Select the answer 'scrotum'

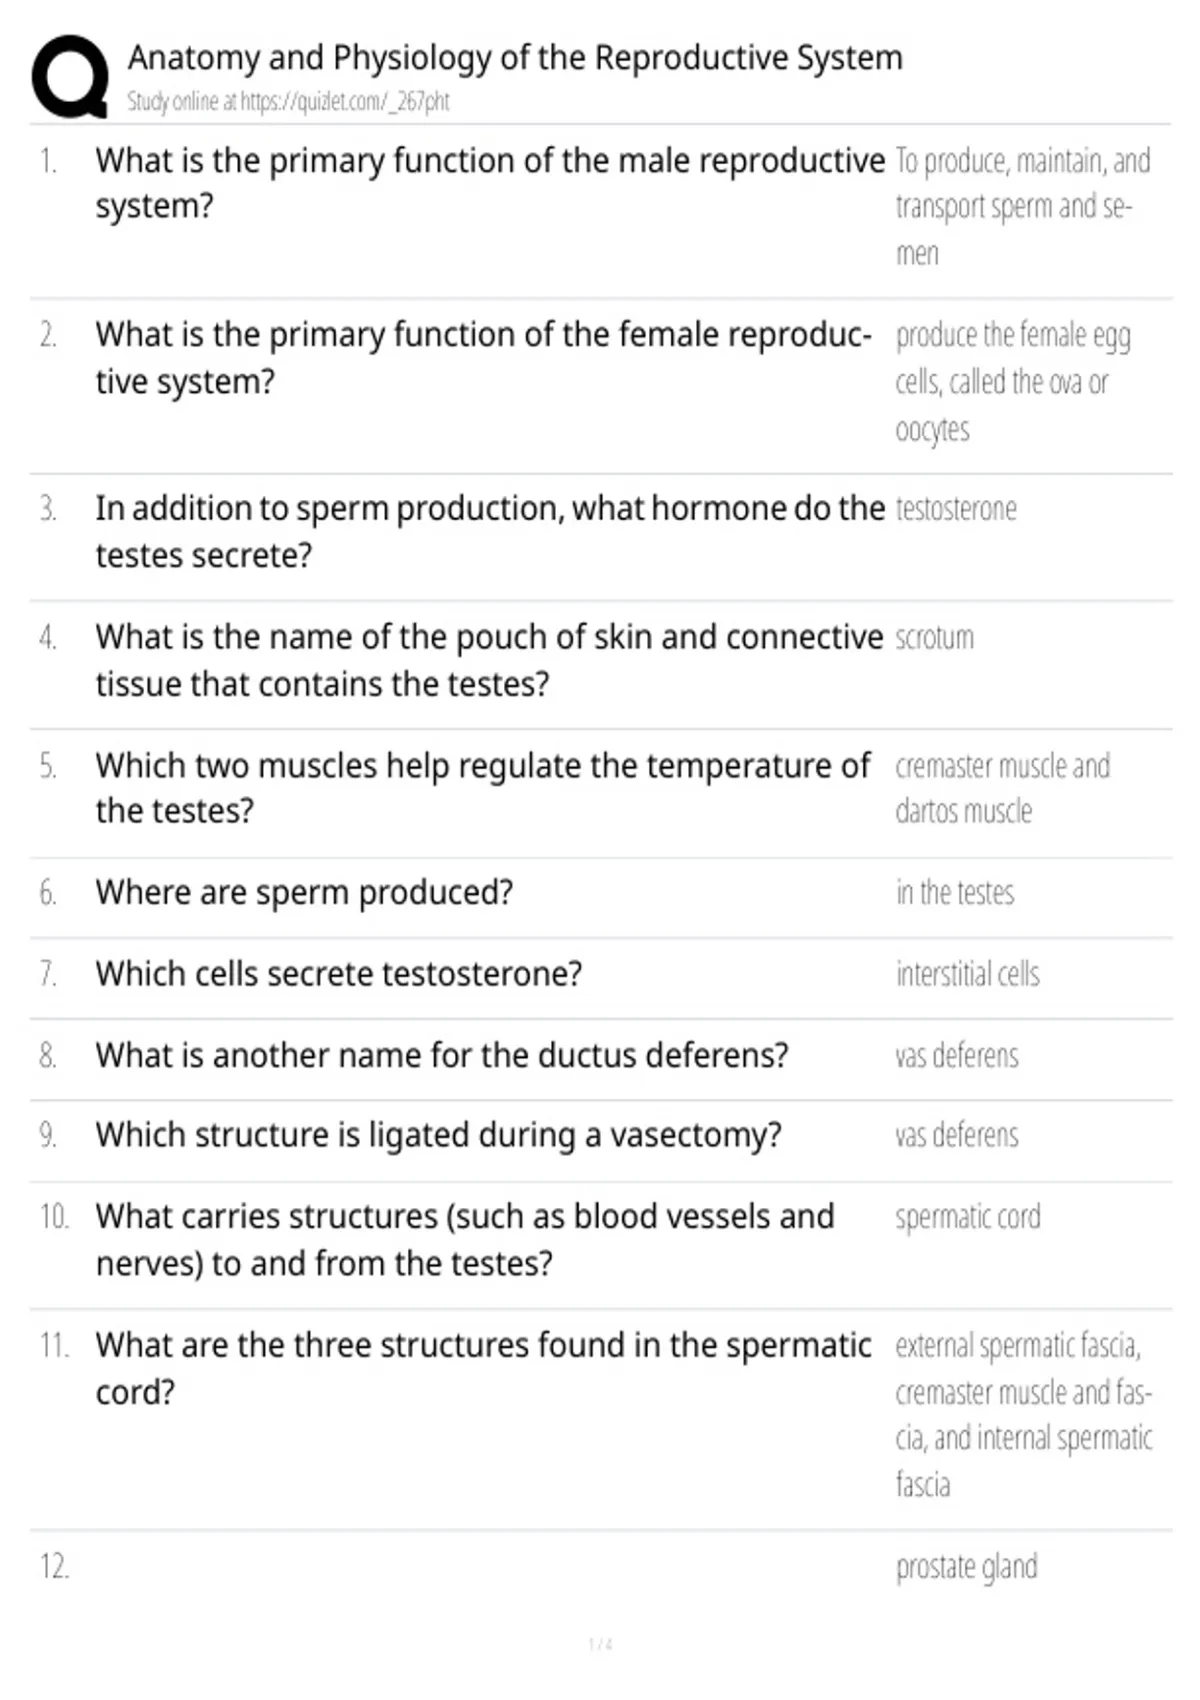point(934,637)
